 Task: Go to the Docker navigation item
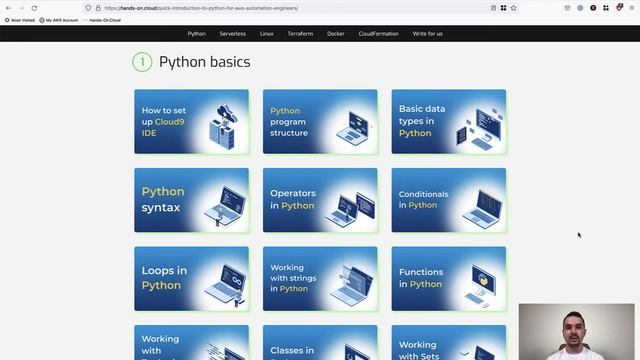click(x=336, y=34)
